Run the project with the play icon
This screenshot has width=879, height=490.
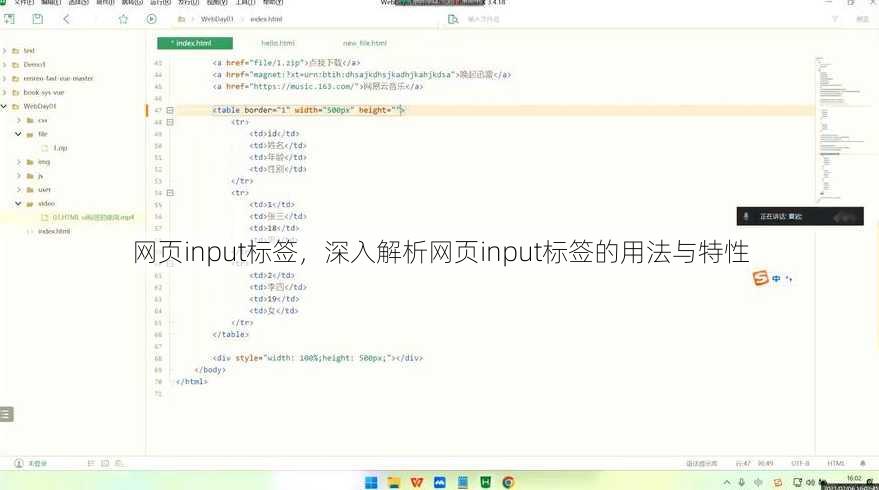(x=151, y=19)
